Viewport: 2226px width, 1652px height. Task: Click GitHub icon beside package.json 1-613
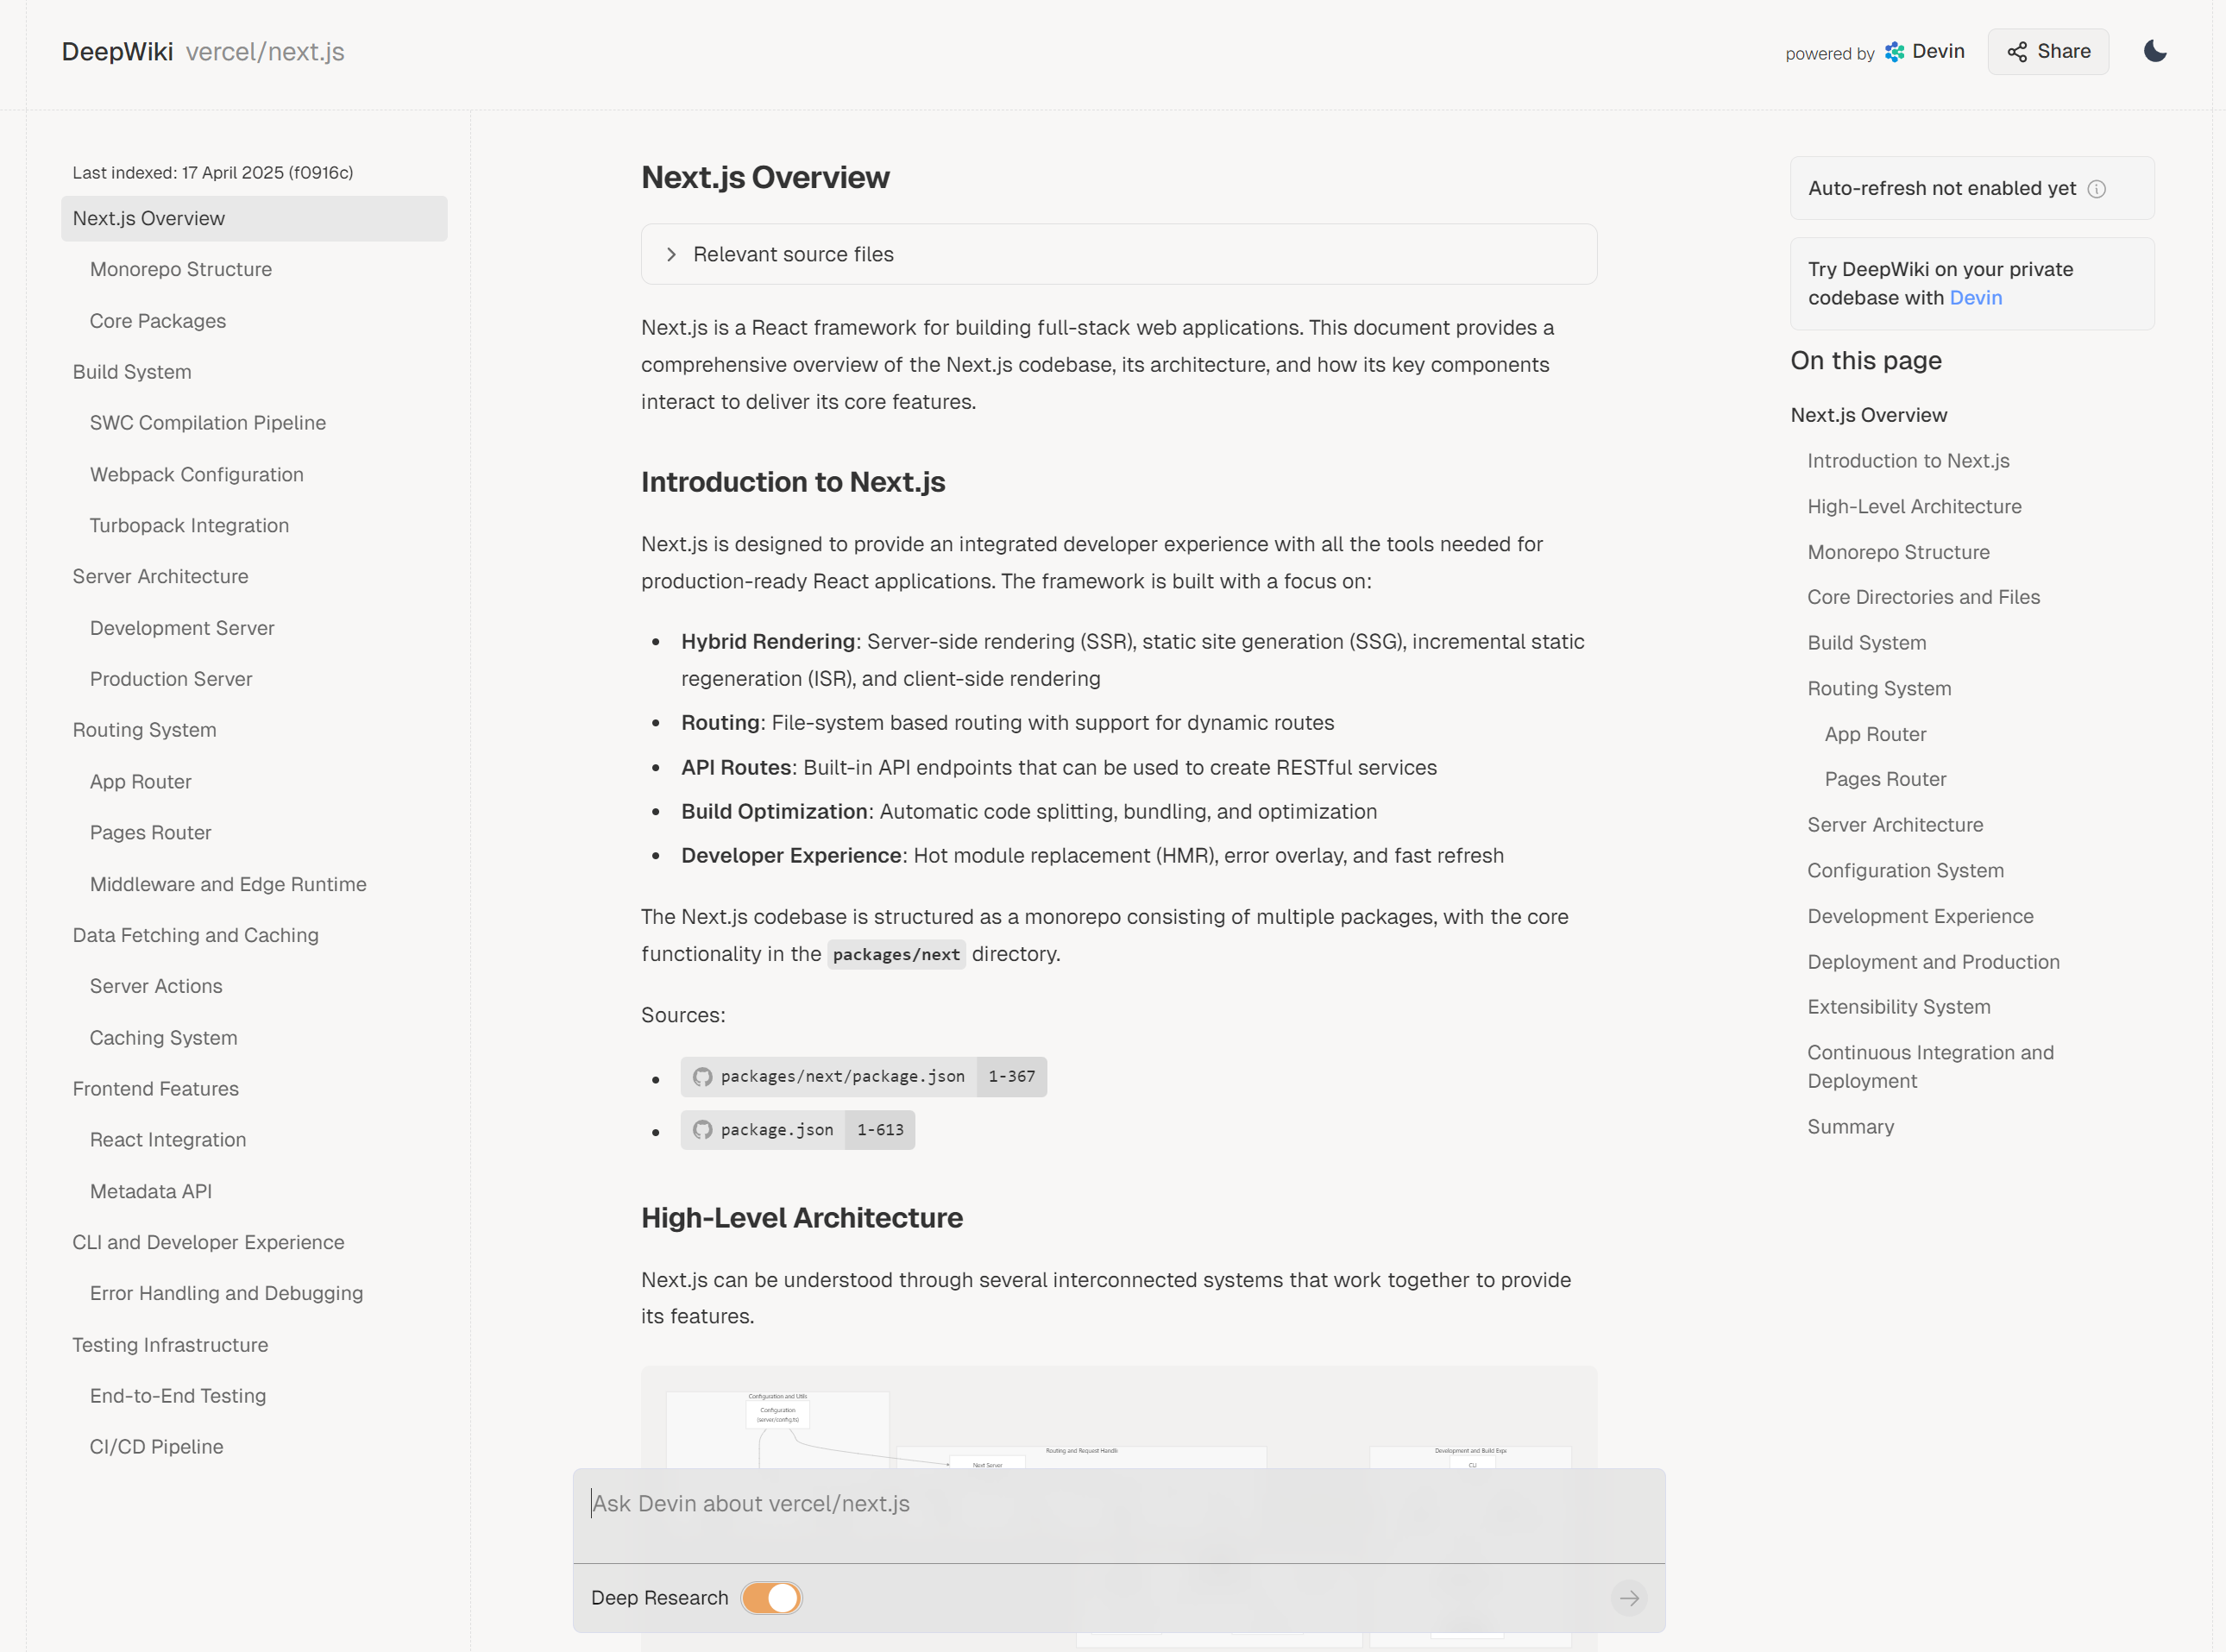click(703, 1130)
